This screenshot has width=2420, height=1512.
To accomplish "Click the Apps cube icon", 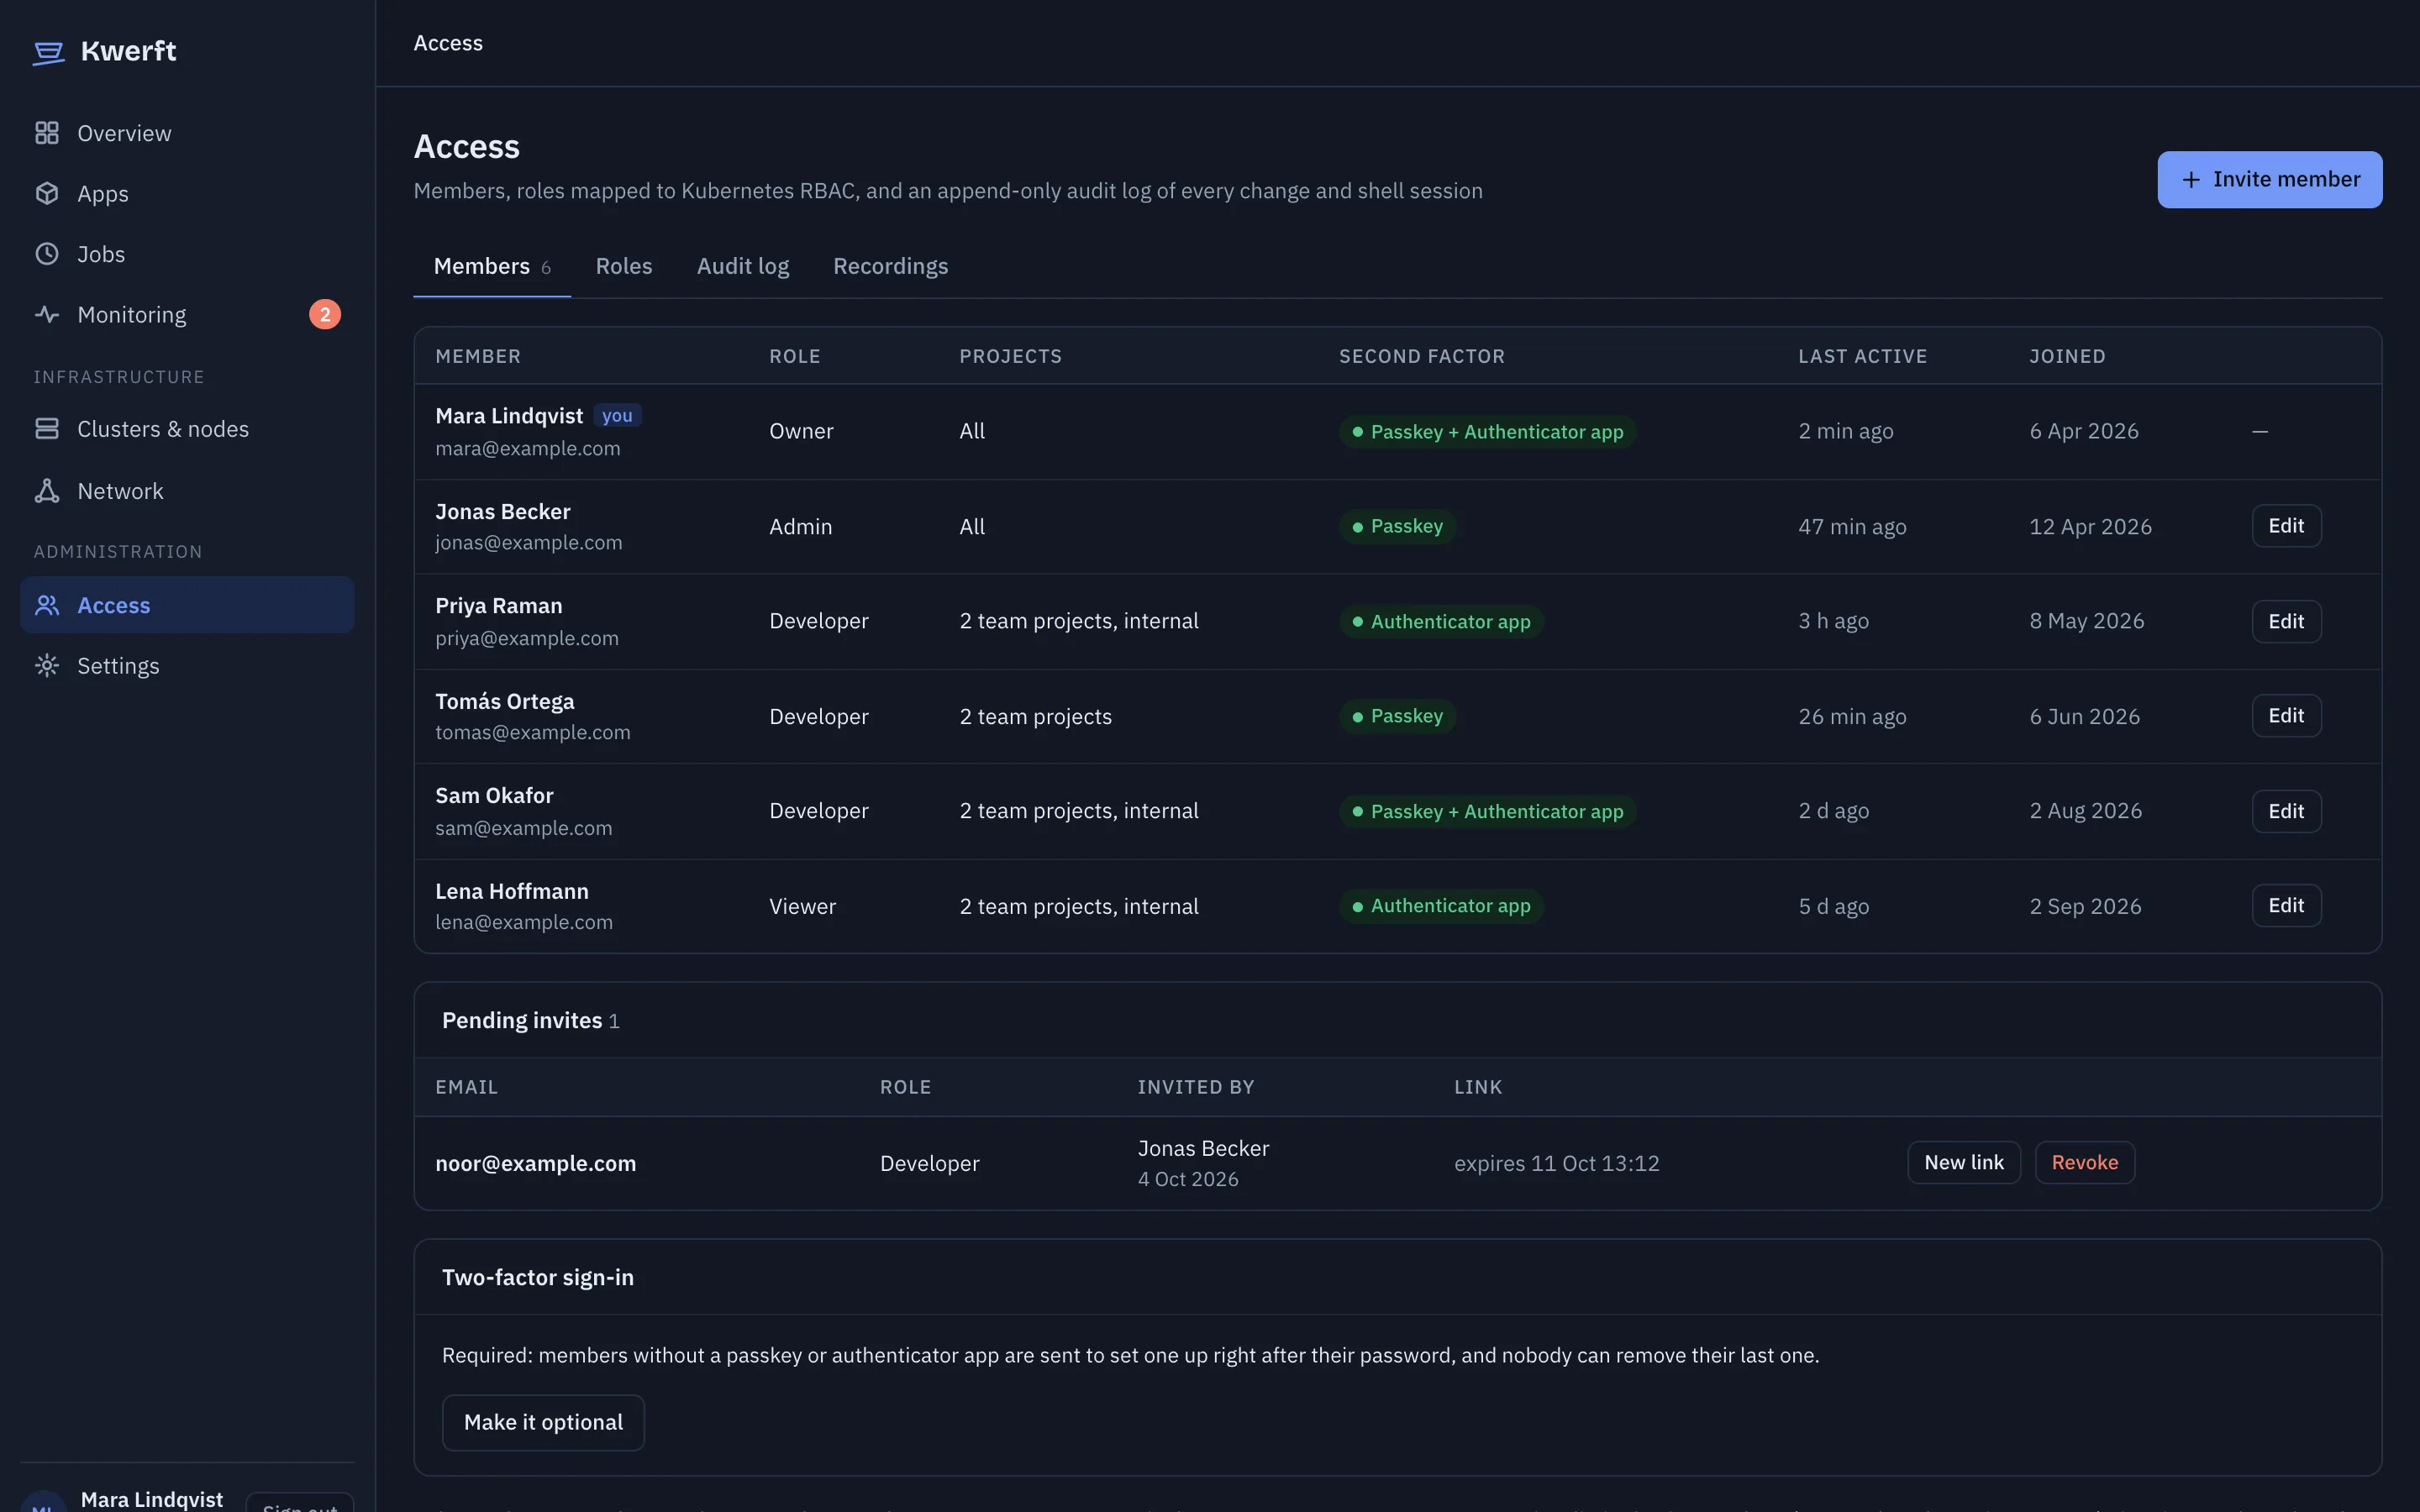I will coord(47,193).
